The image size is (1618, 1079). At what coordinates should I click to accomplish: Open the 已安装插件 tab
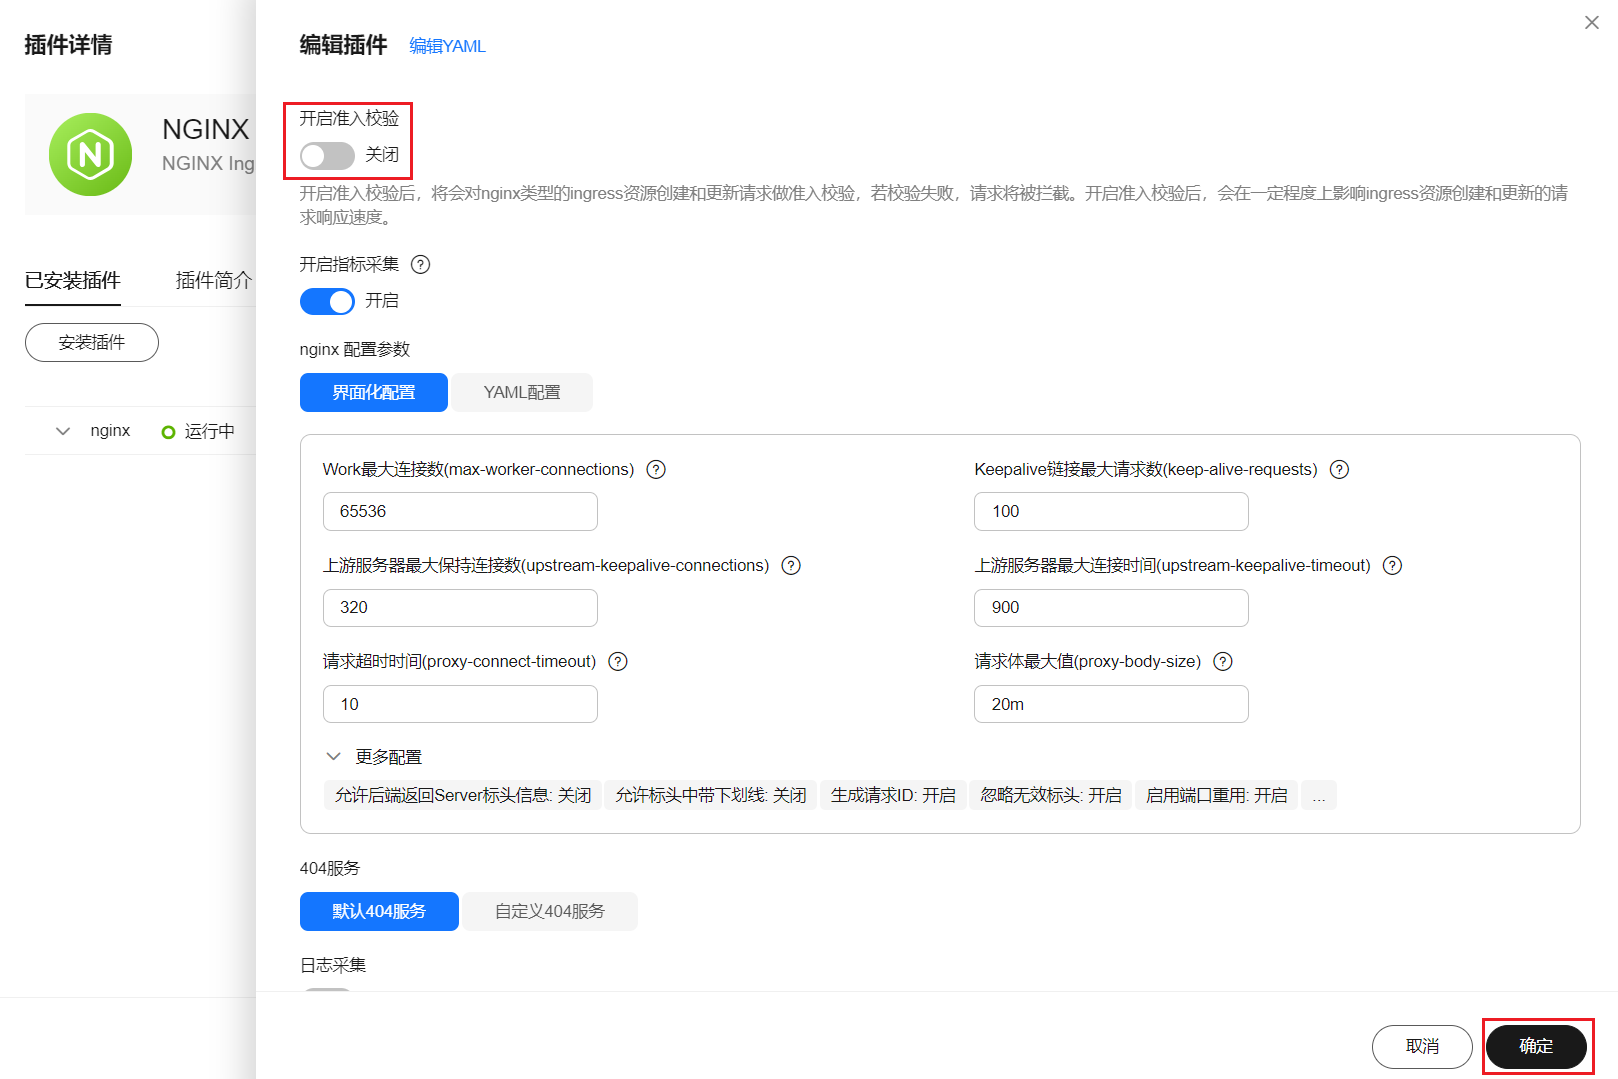(x=73, y=281)
